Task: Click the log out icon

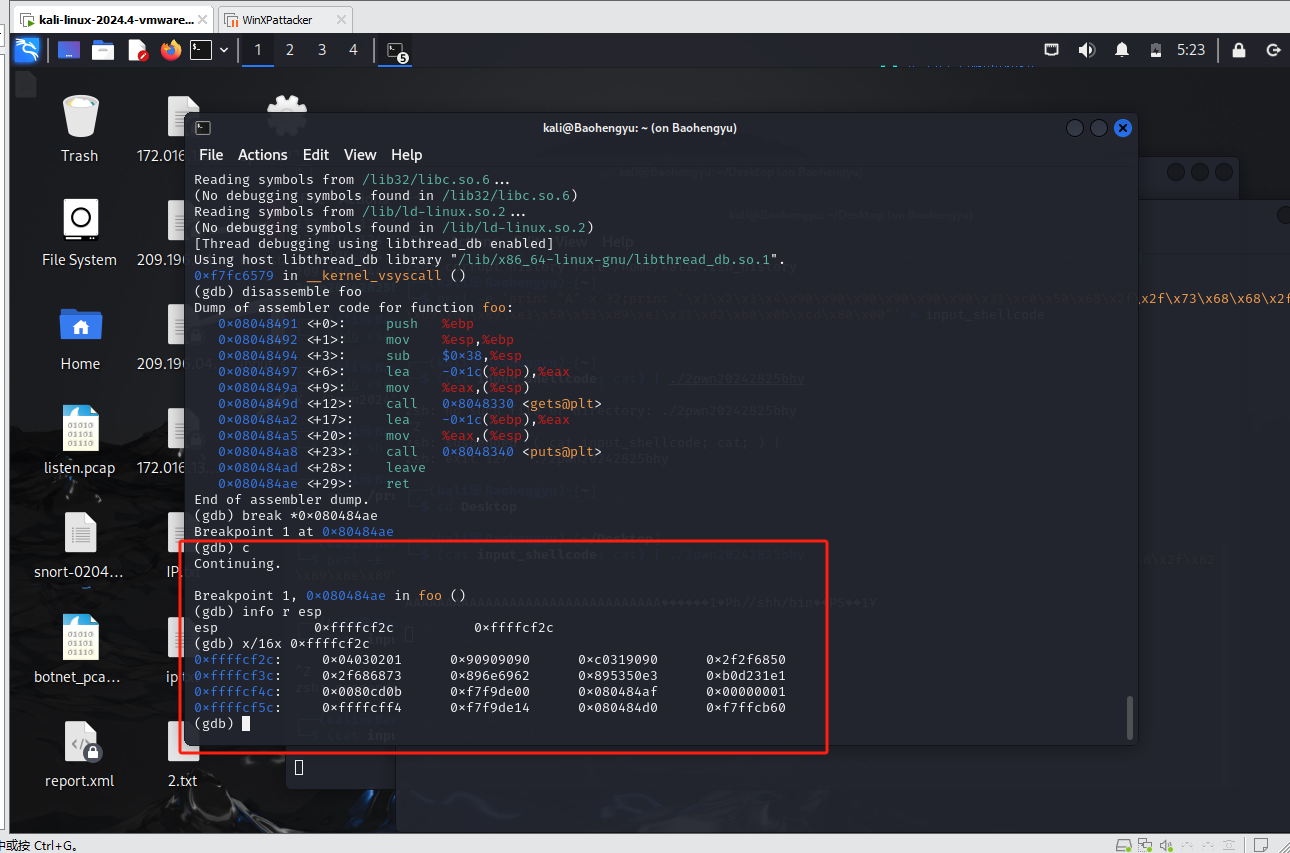Action: [x=1273, y=50]
